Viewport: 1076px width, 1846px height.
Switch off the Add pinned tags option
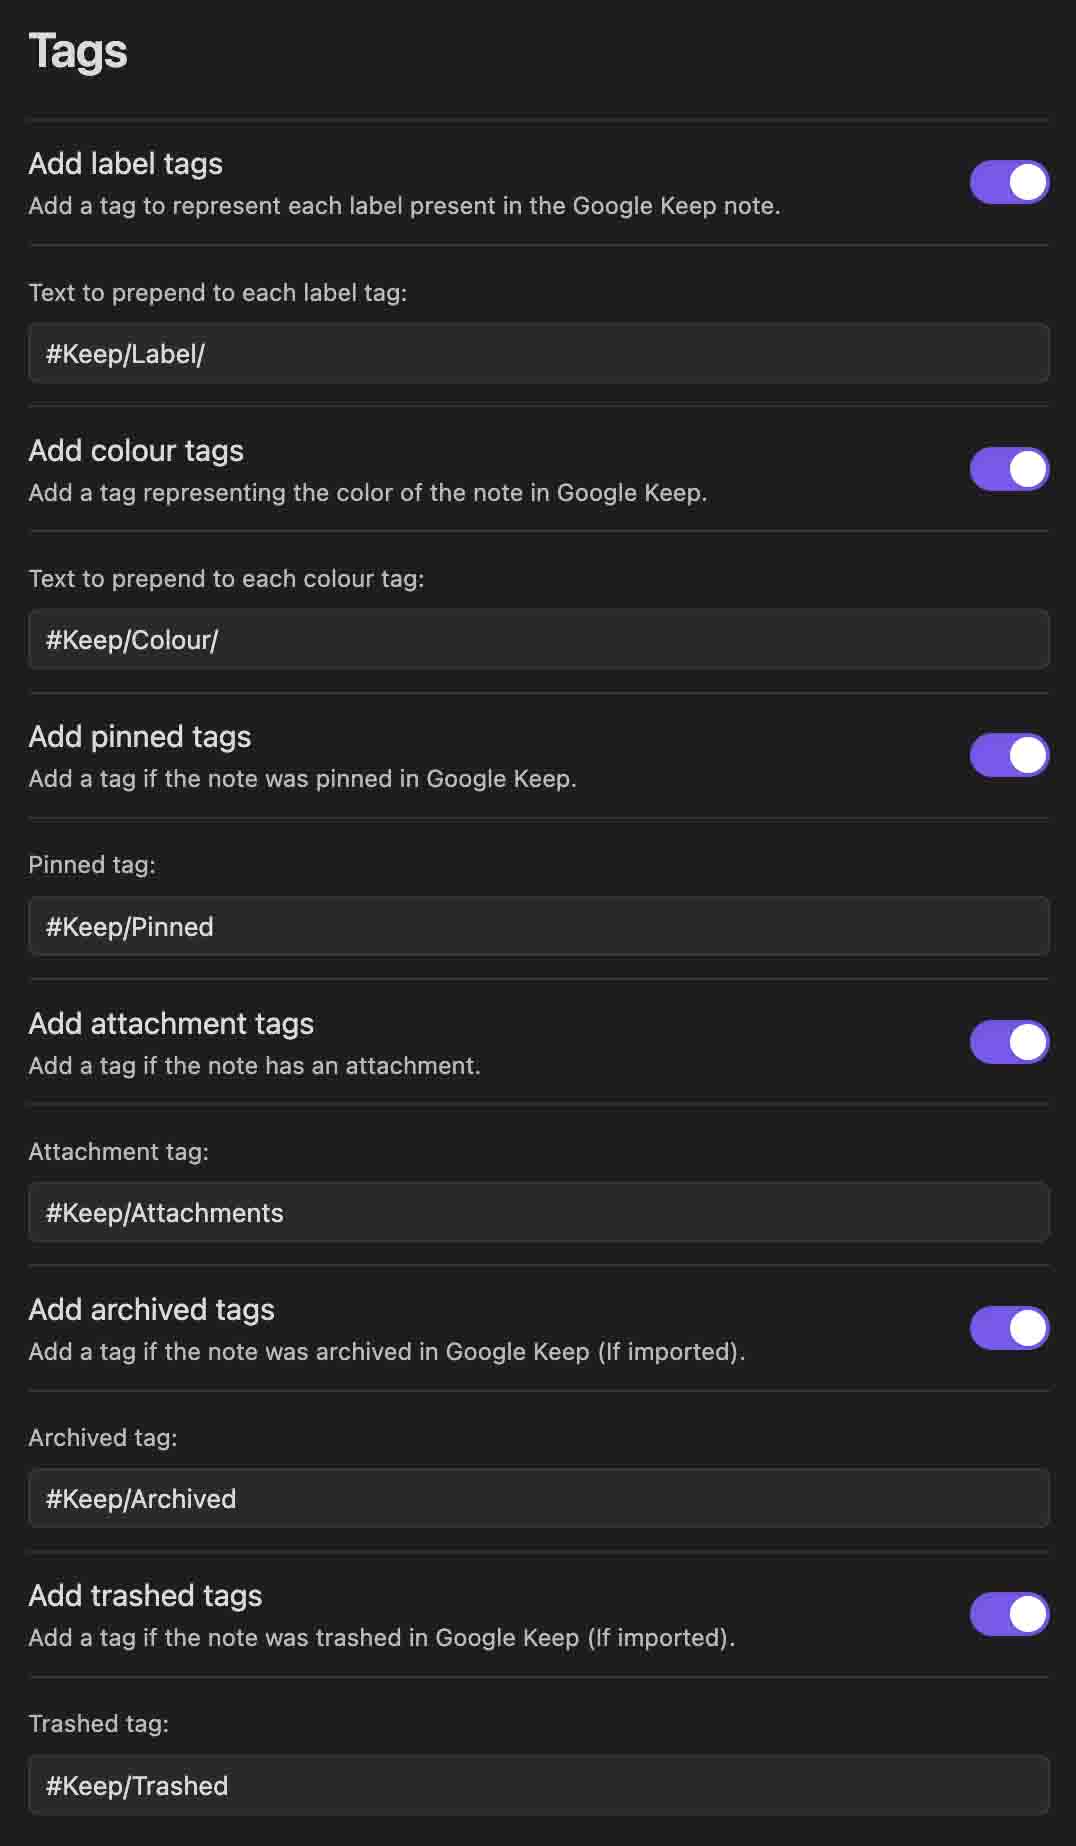(1009, 755)
